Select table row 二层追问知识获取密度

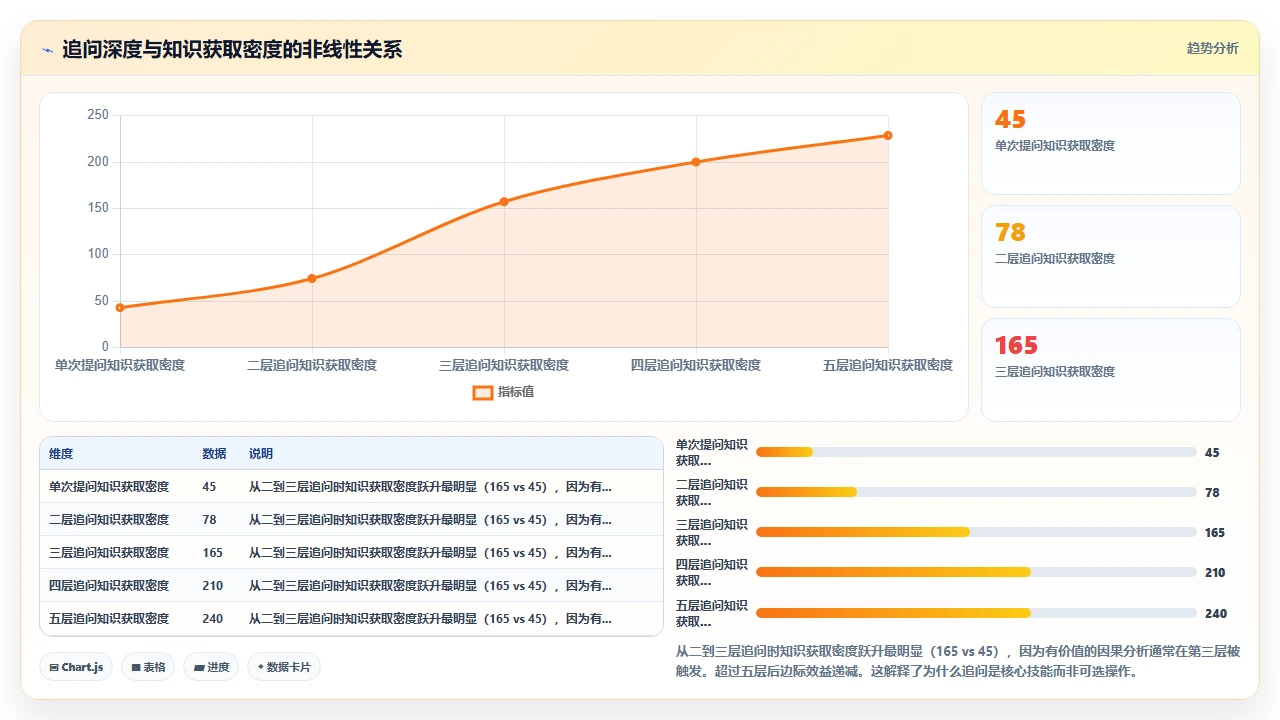point(351,520)
